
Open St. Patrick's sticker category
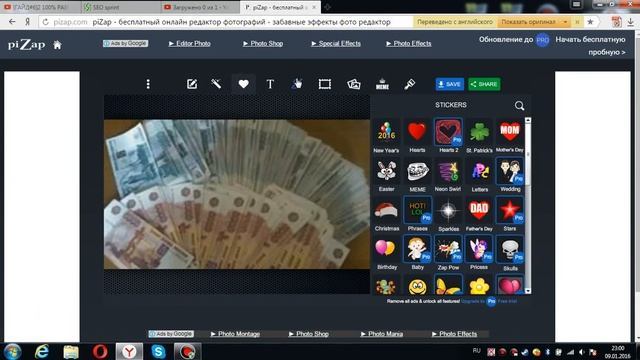pyautogui.click(x=479, y=136)
